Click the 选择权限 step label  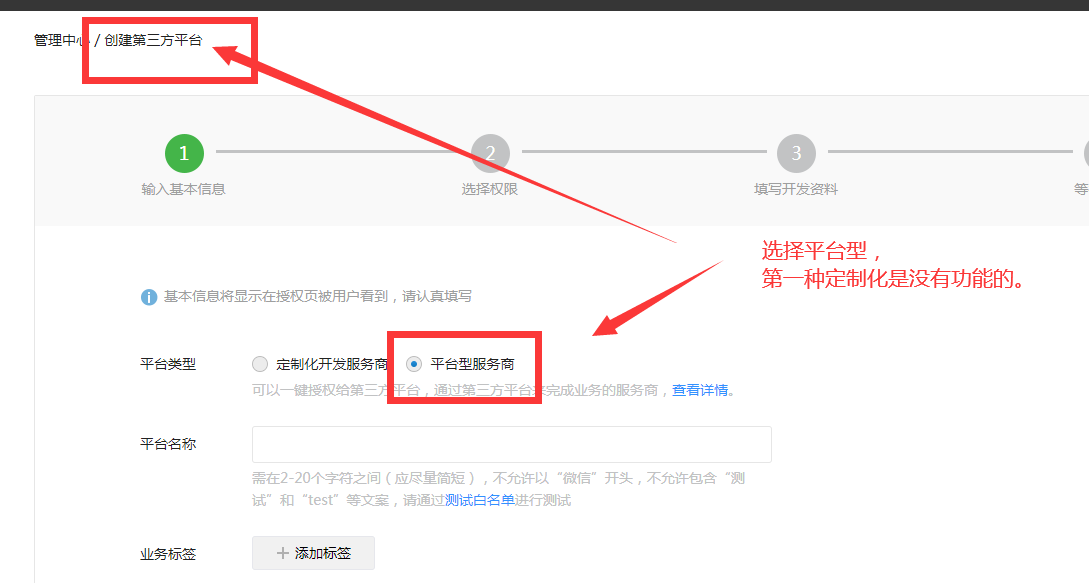pyautogui.click(x=490, y=189)
